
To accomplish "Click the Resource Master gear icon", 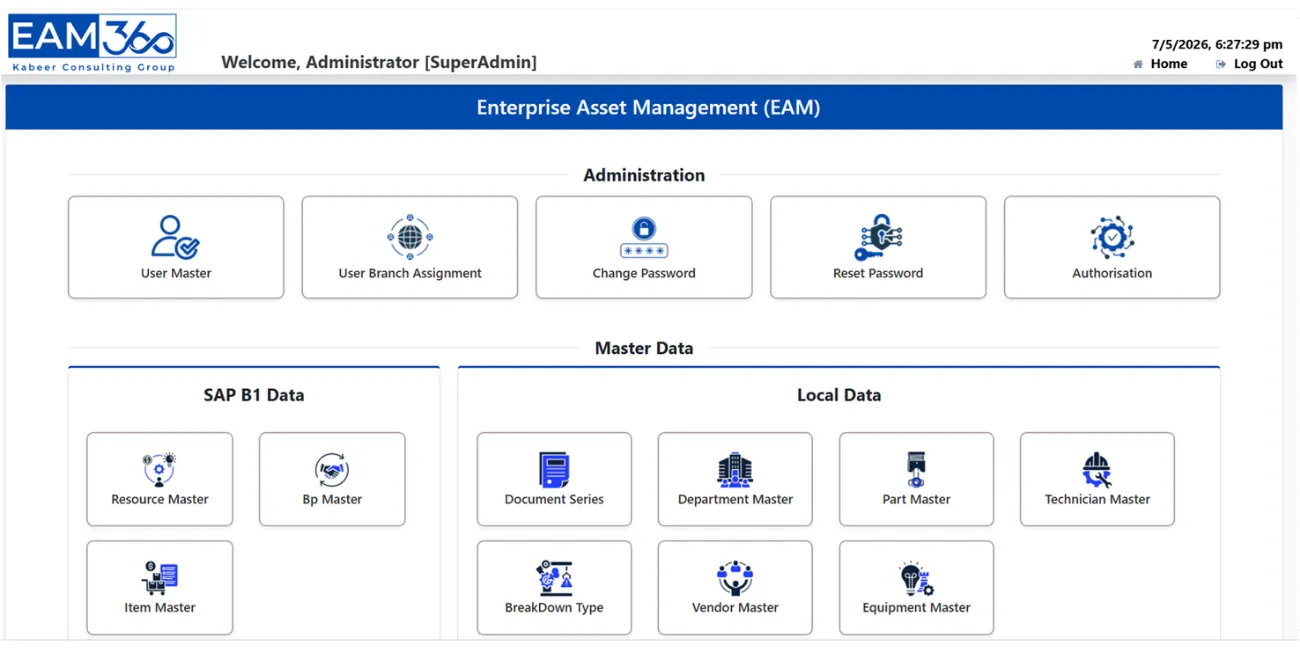I will pos(160,470).
